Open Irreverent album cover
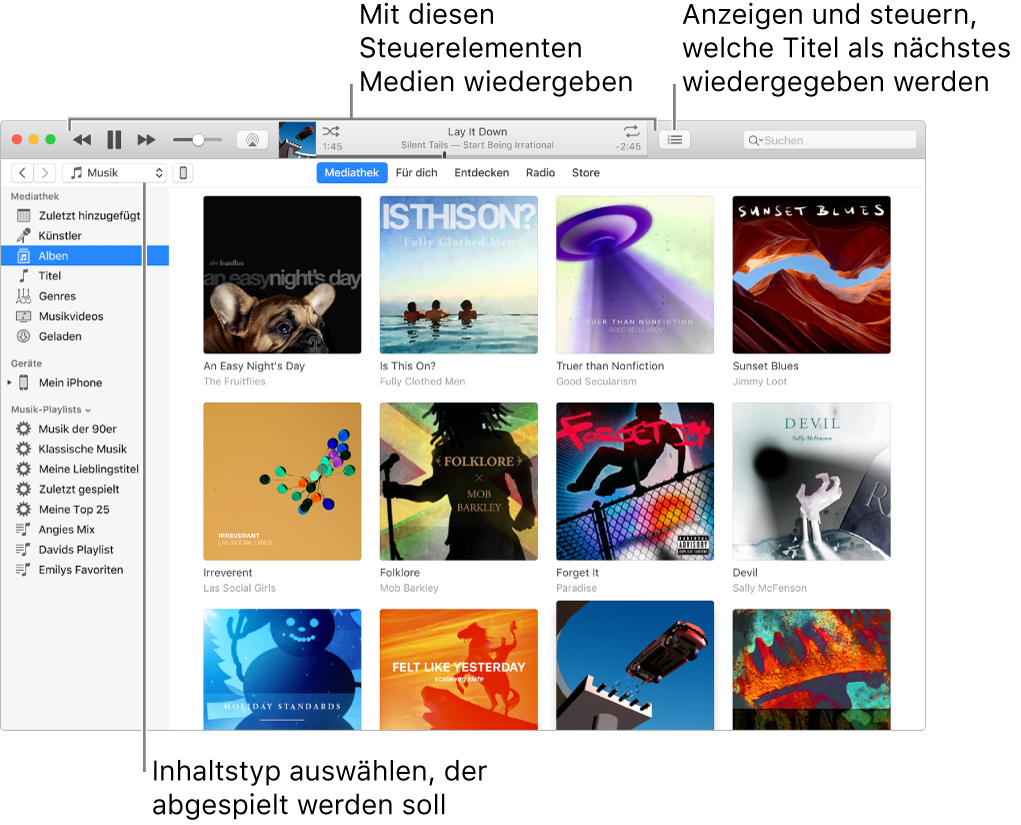 click(282, 481)
